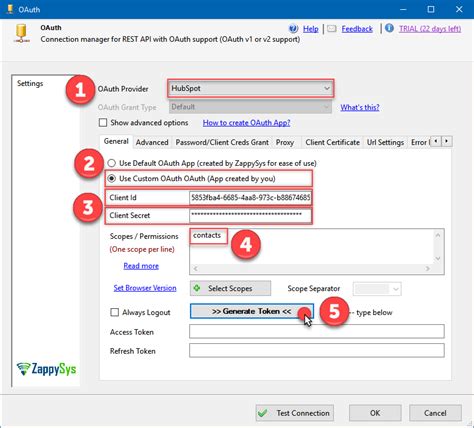The height and width of the screenshot is (428, 474).
Task: Close the OAuth window
Action: 459,9
